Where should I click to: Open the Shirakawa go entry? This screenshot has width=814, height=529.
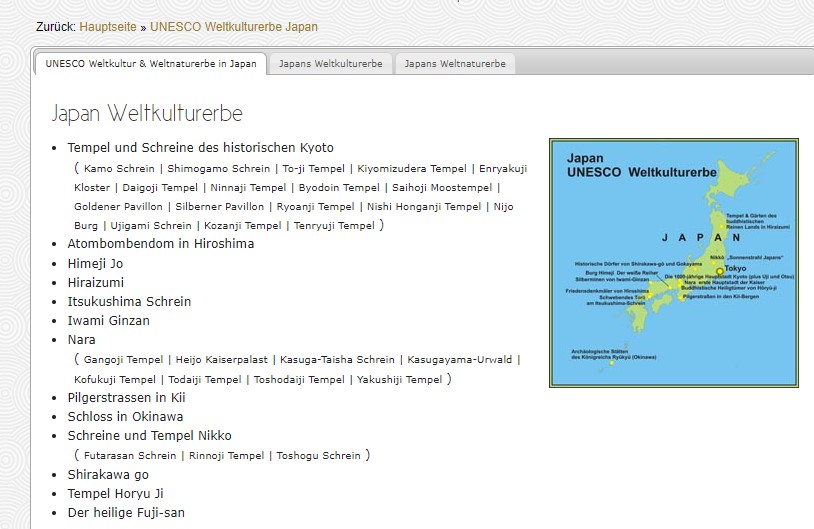click(108, 474)
